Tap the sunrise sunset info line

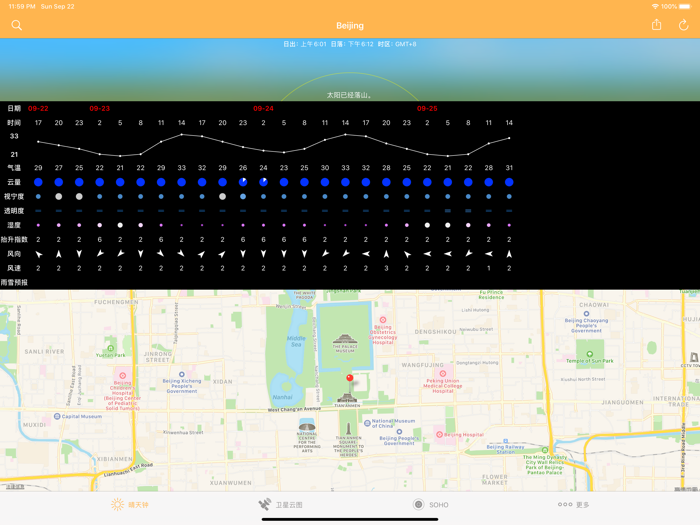tap(350, 44)
